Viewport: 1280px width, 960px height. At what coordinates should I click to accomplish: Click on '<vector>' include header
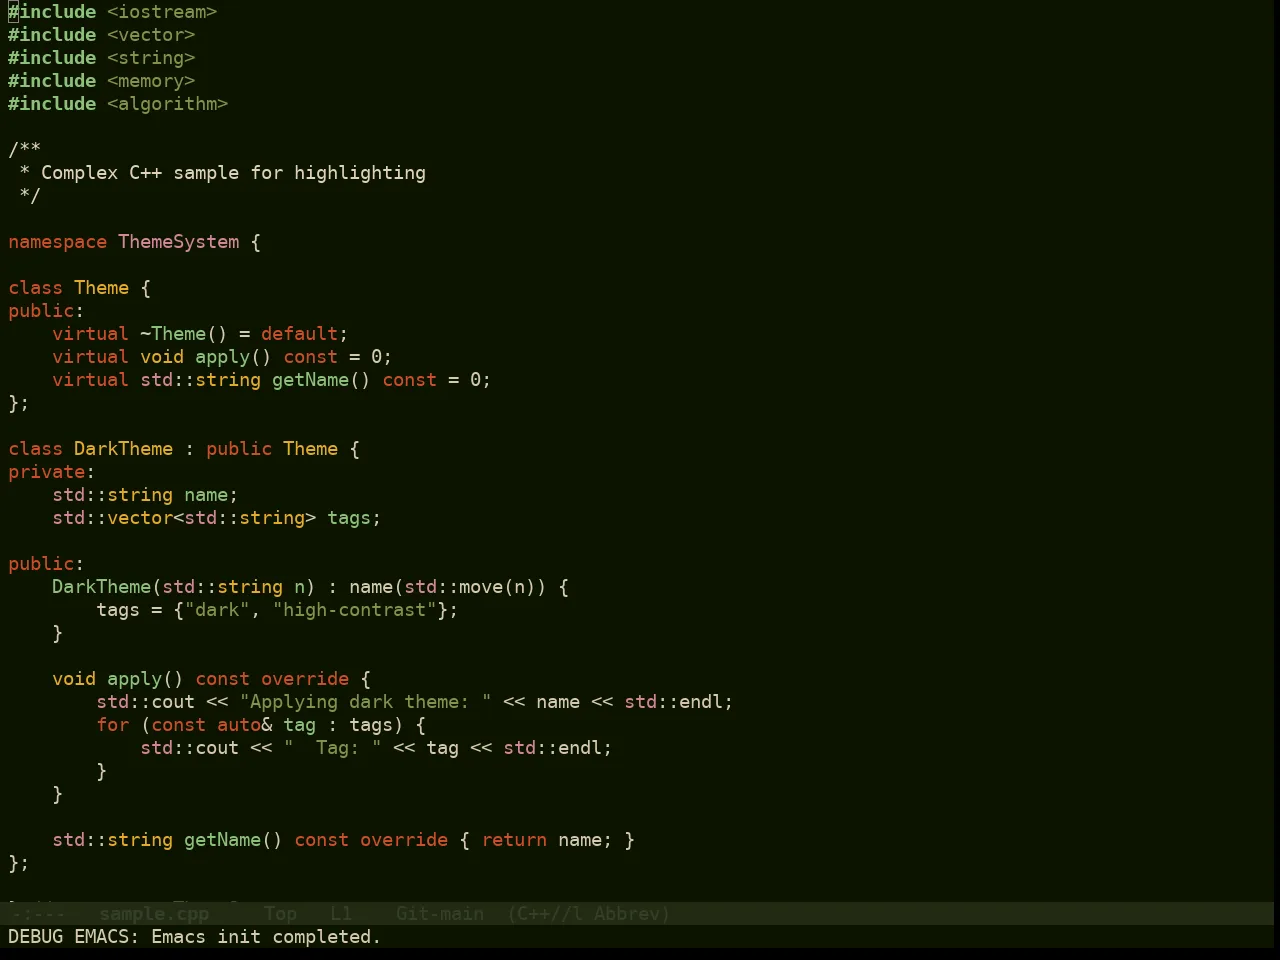(x=151, y=35)
